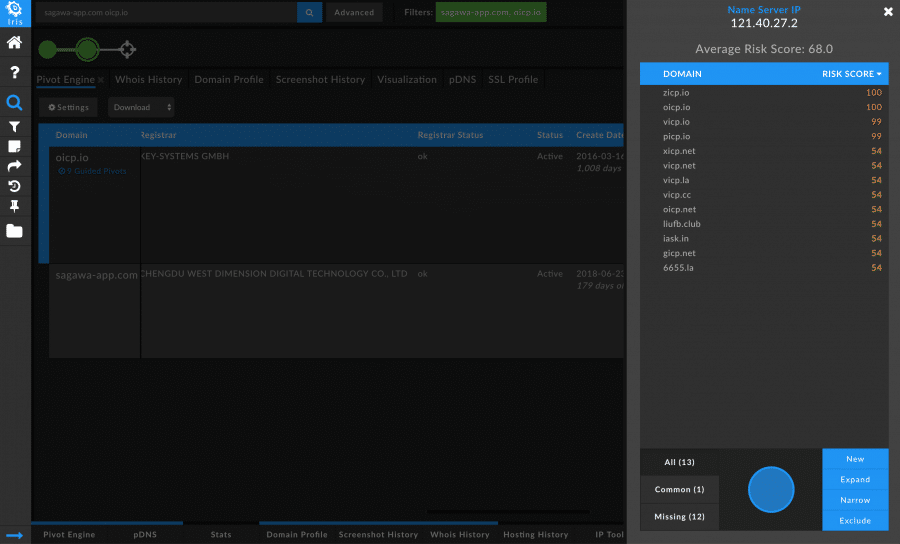Open the Notes sidebar icon
Image resolution: width=900 pixels, height=544 pixels.
(x=14, y=146)
